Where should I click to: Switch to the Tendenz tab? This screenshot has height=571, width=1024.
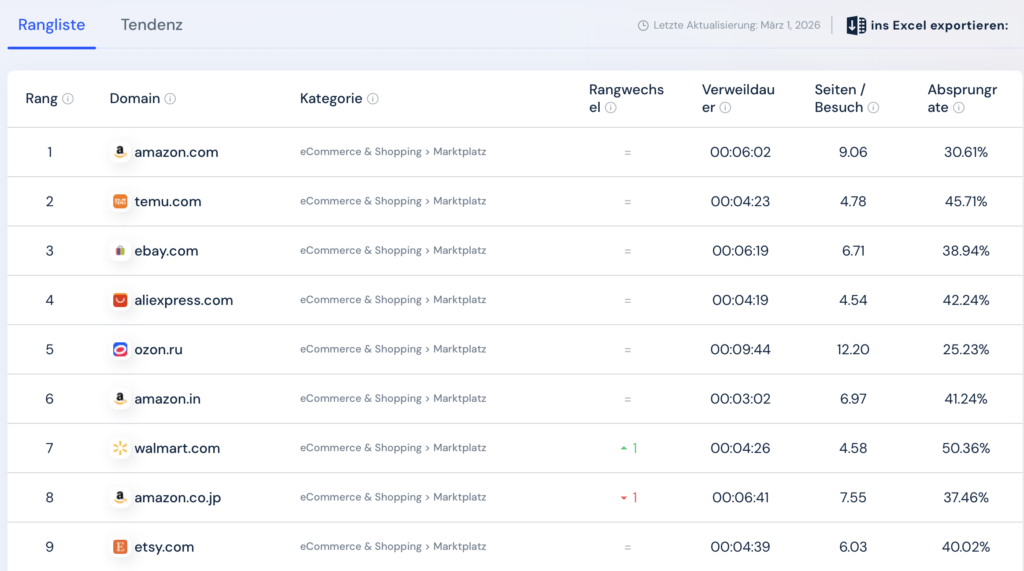pos(152,25)
